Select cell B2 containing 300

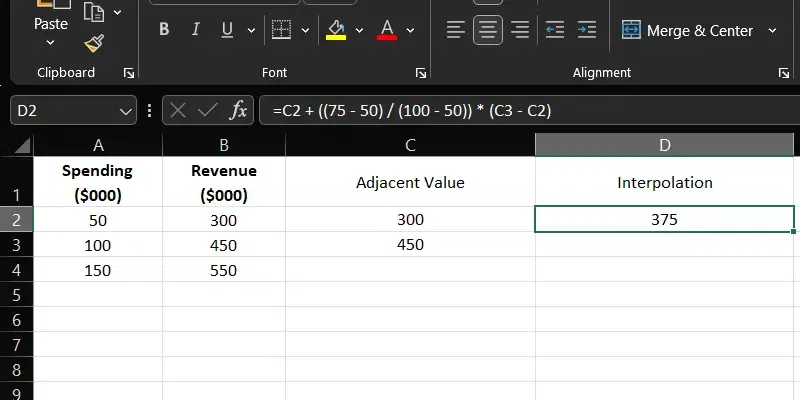click(224, 219)
